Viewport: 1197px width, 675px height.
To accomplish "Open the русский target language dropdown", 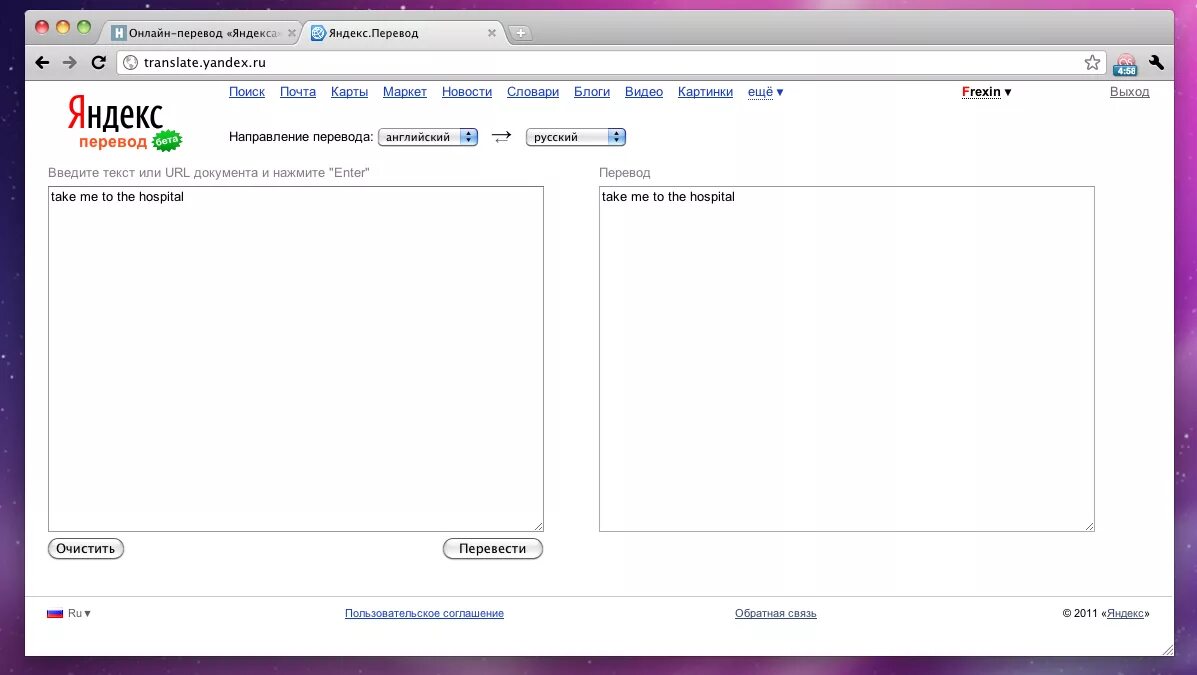I will click(576, 137).
